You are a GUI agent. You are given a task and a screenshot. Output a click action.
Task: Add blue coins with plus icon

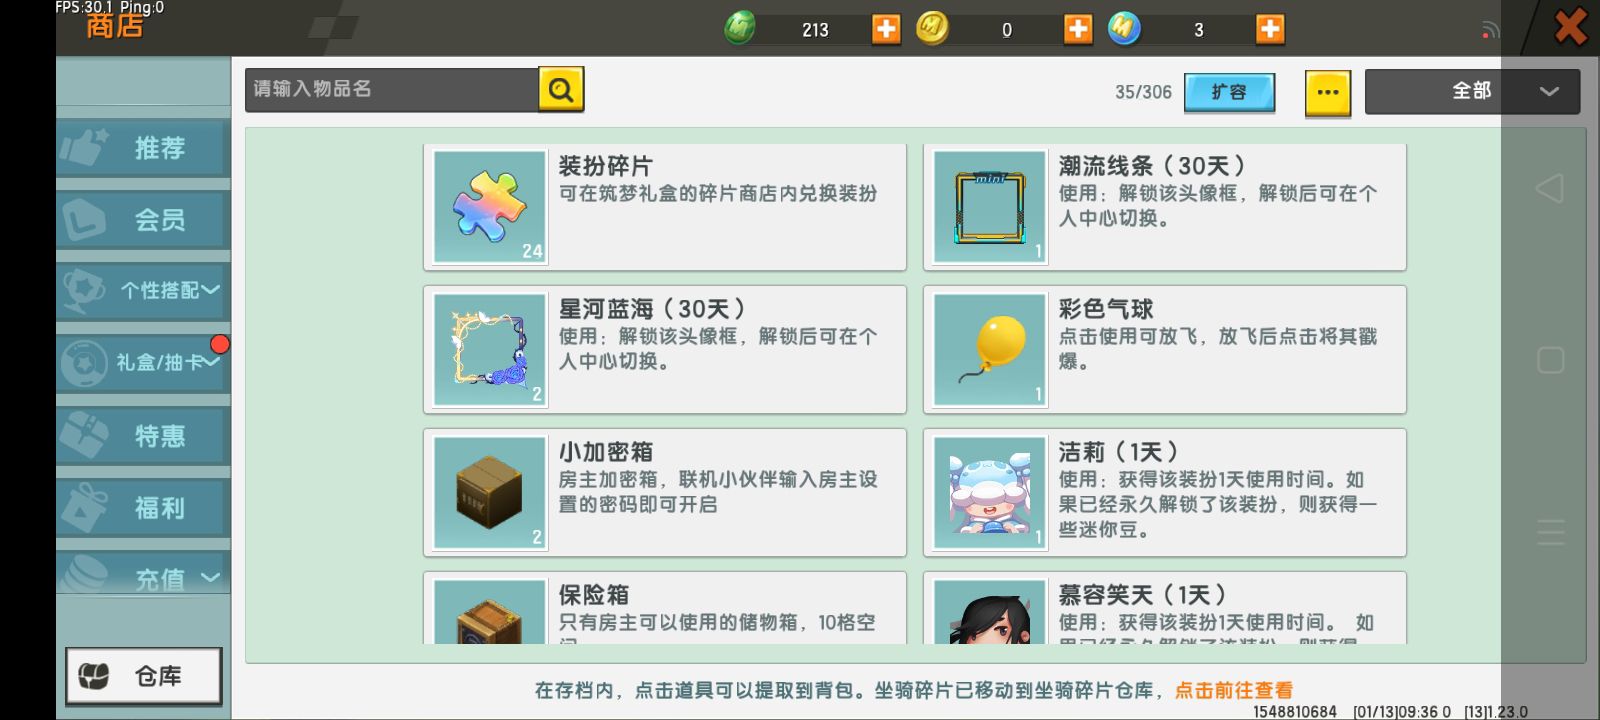[1269, 29]
